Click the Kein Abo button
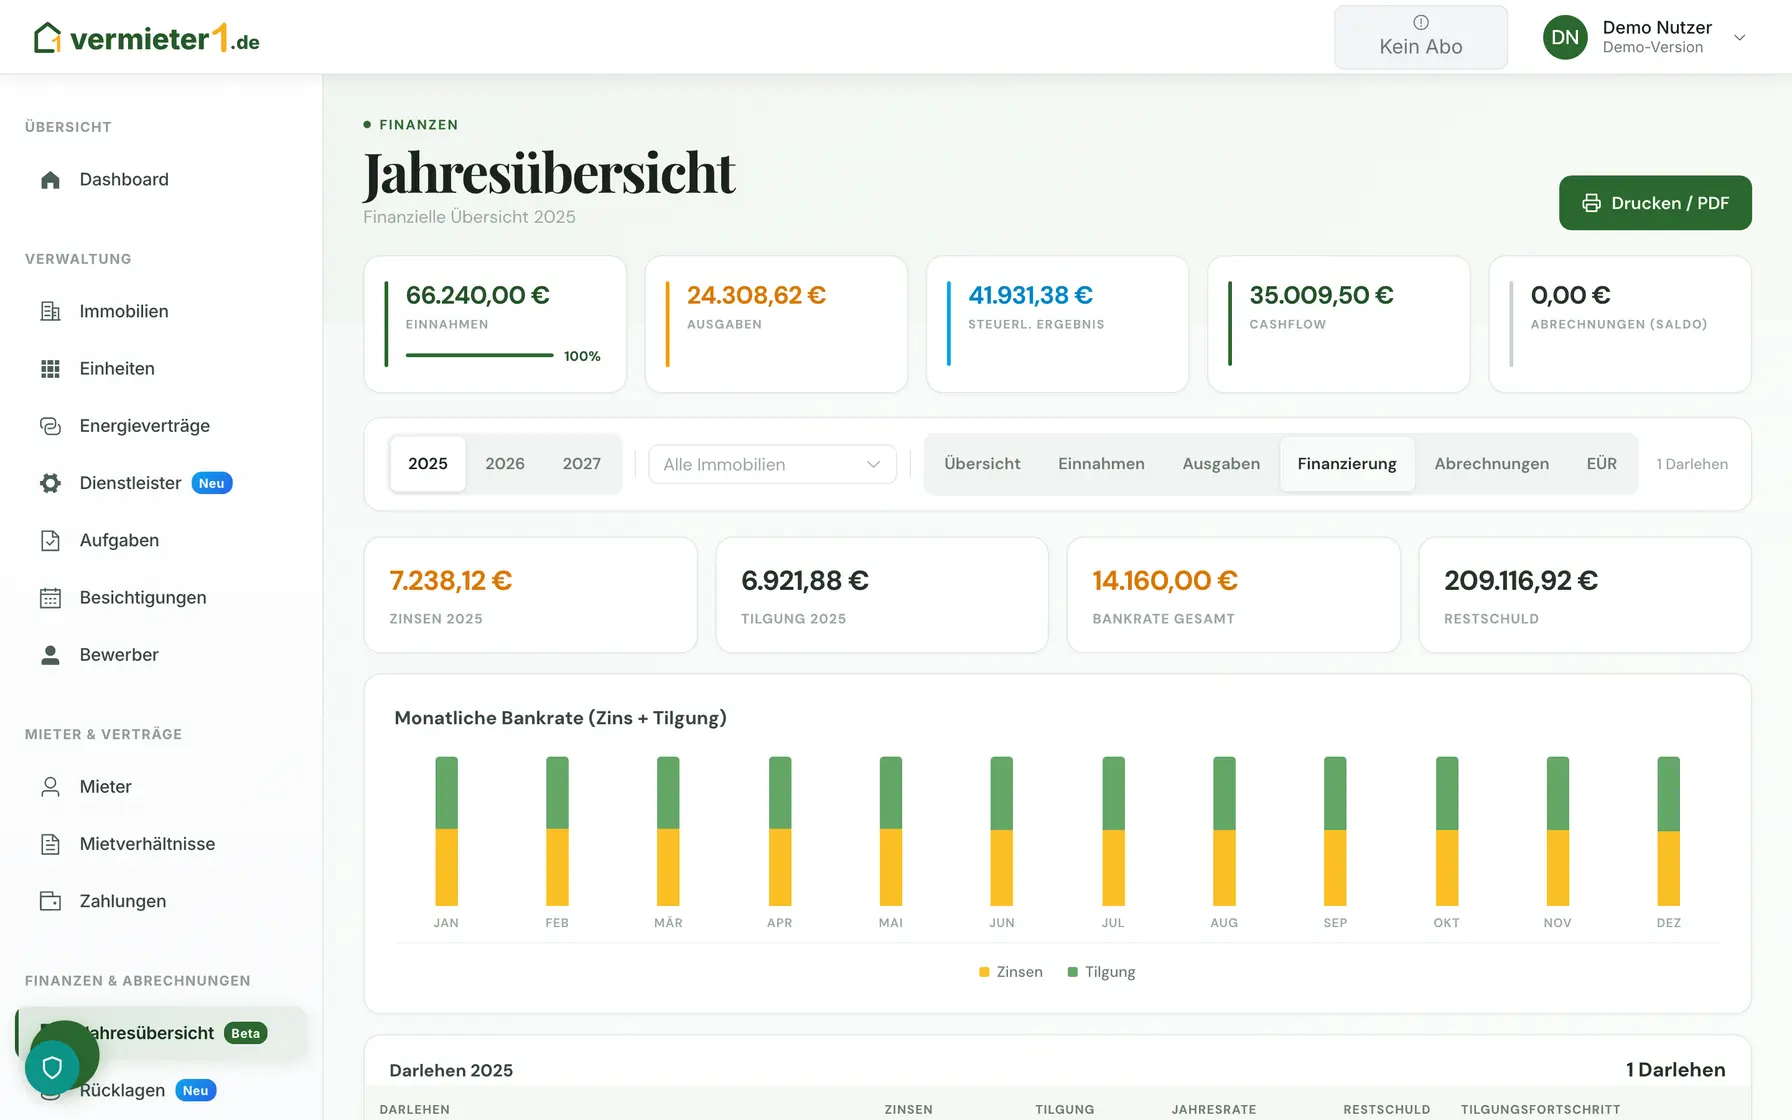The image size is (1792, 1120). [1421, 37]
